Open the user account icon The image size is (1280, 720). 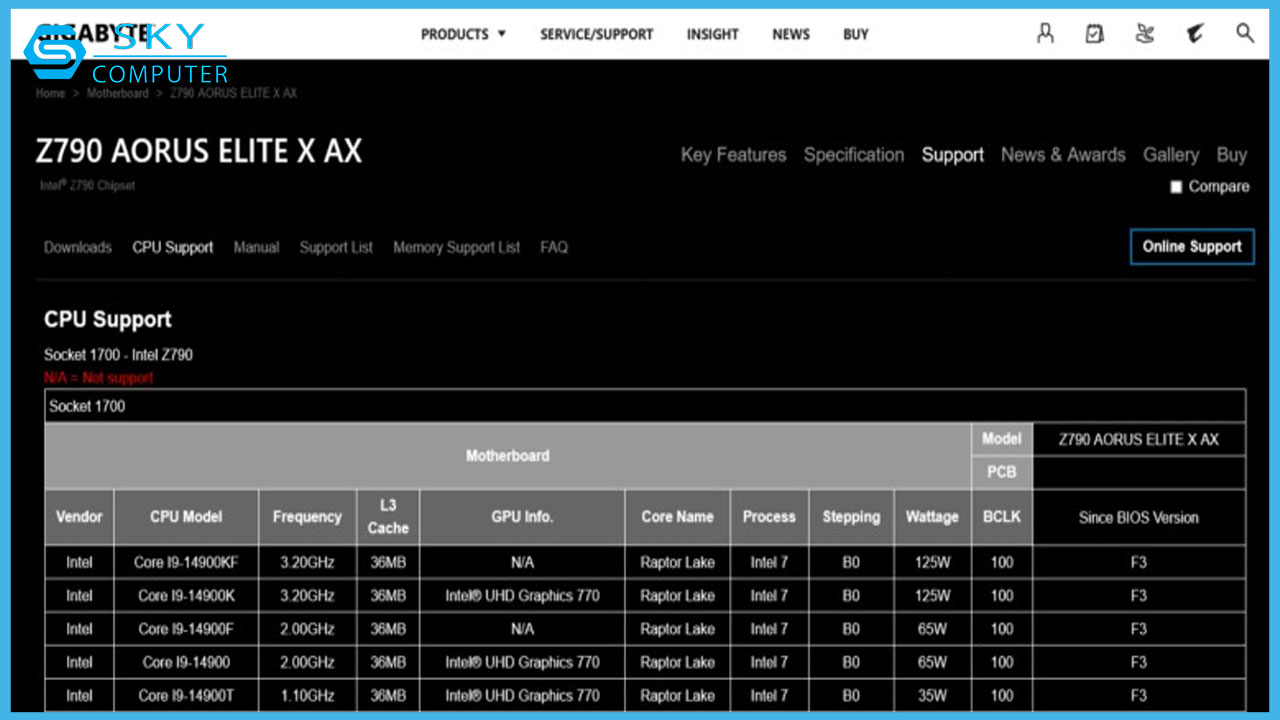(x=1045, y=34)
